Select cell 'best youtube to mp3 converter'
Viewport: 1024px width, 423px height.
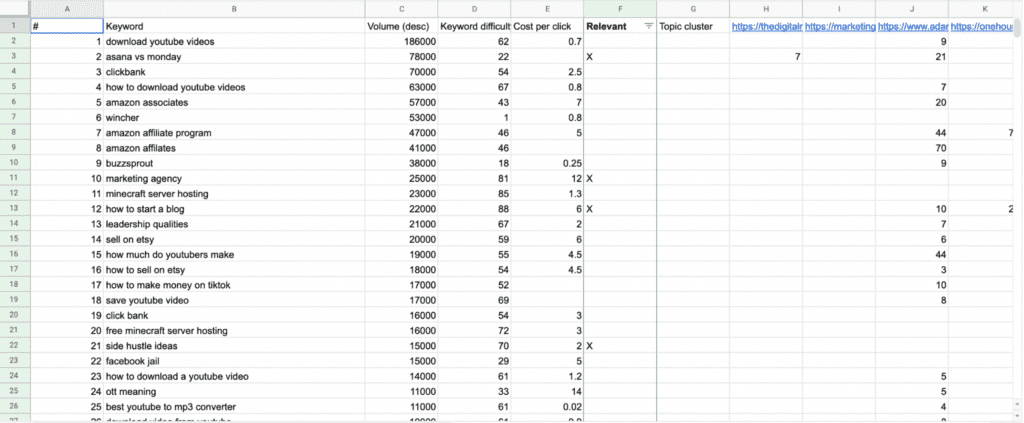[234, 407]
